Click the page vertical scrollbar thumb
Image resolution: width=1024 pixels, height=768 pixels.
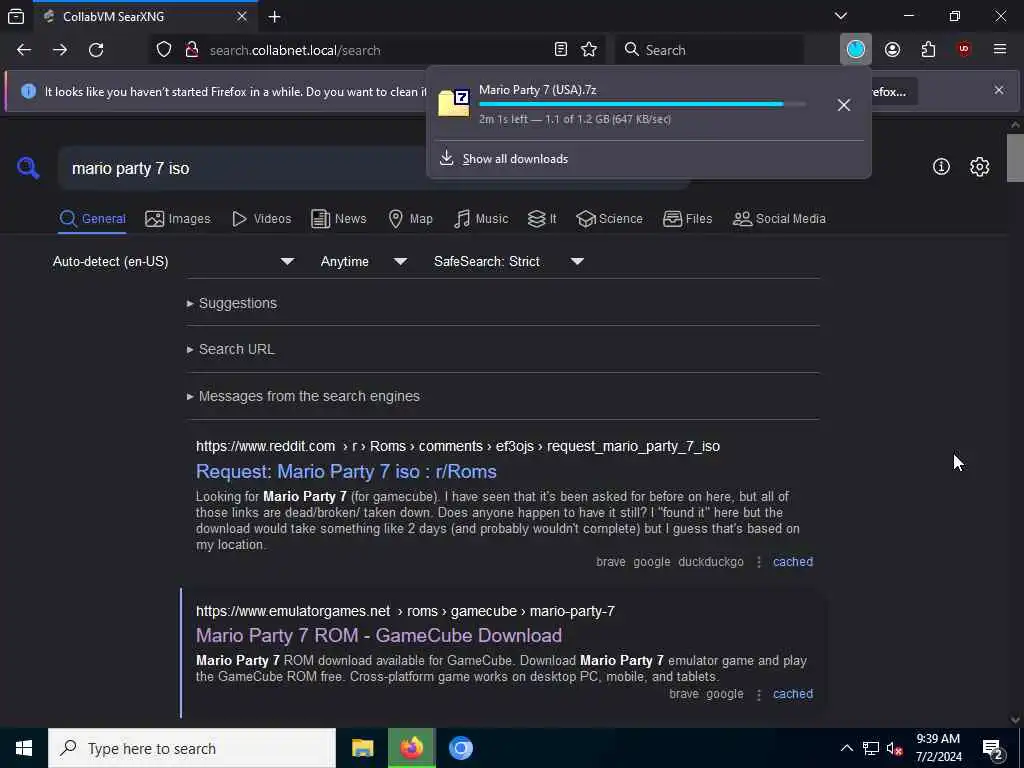click(1015, 157)
